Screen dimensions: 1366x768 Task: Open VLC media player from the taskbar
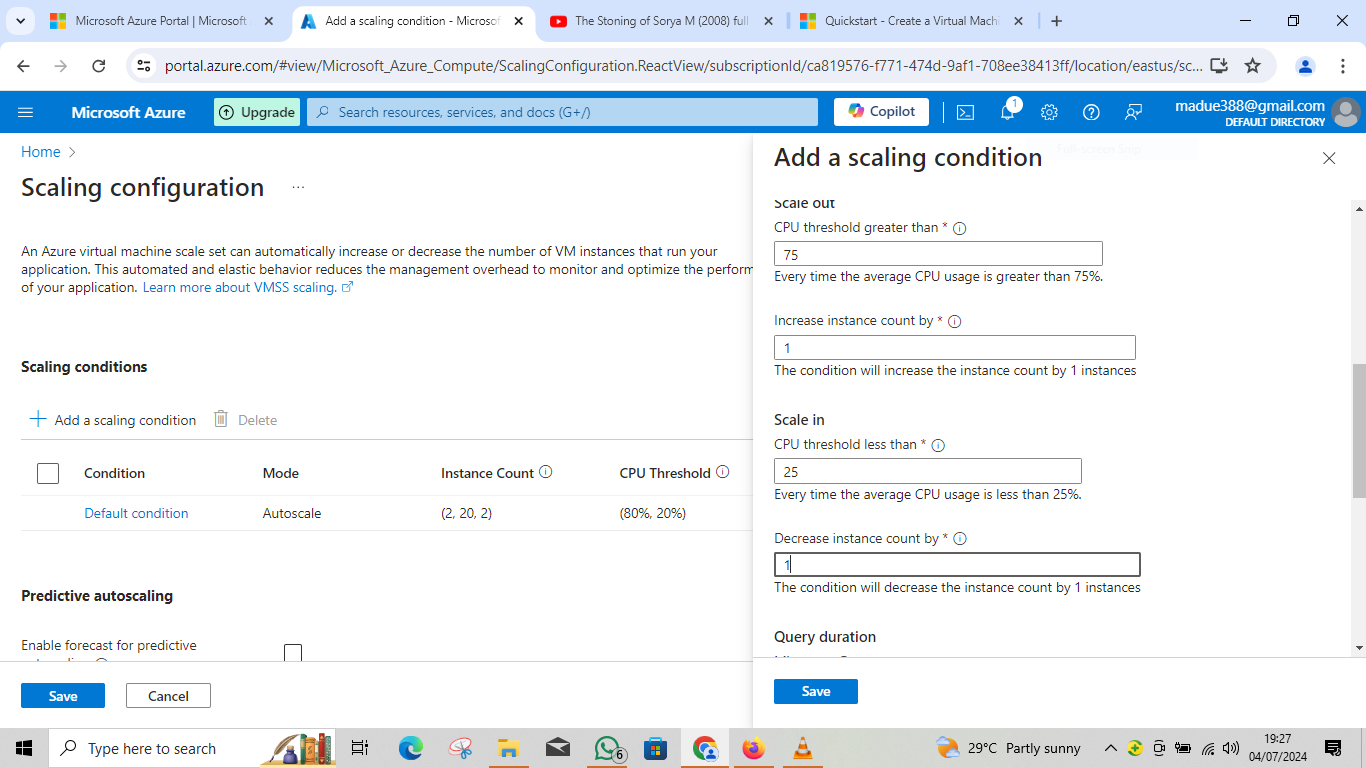click(802, 748)
